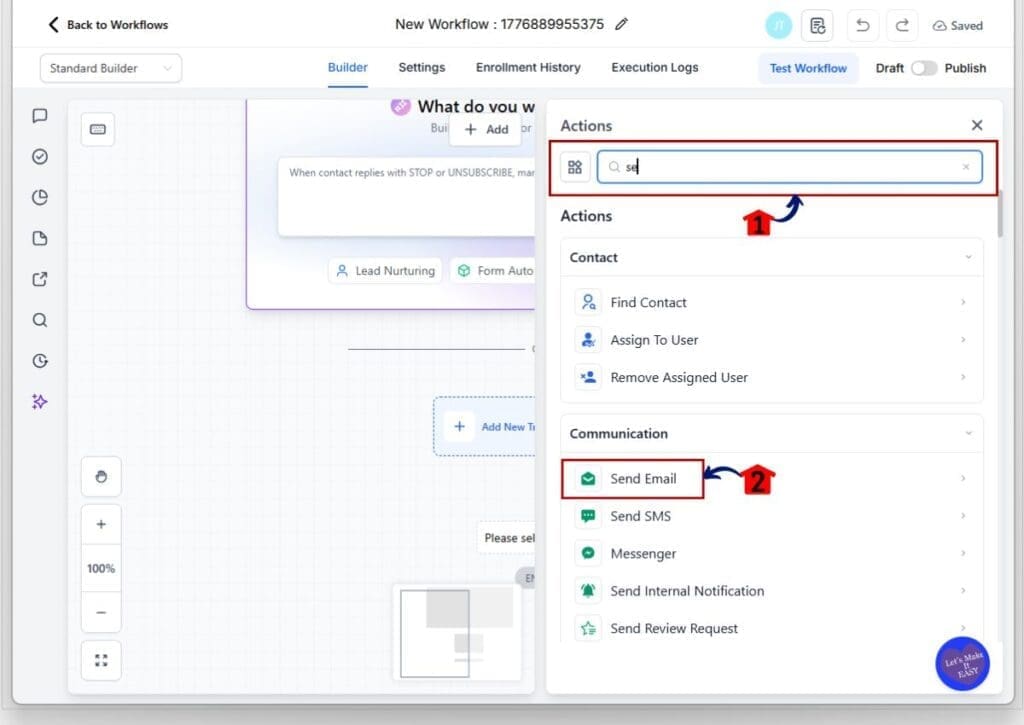Switch to the Settings tab
This screenshot has height=725, width=1024.
(421, 68)
